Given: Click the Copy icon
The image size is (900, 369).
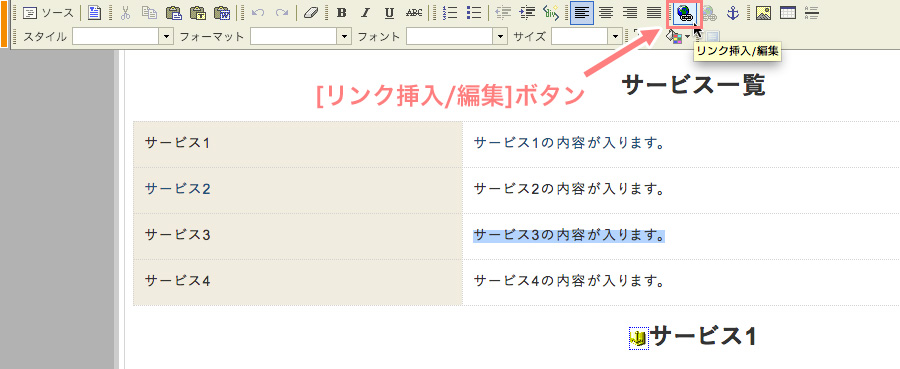Looking at the screenshot, I should [149, 13].
